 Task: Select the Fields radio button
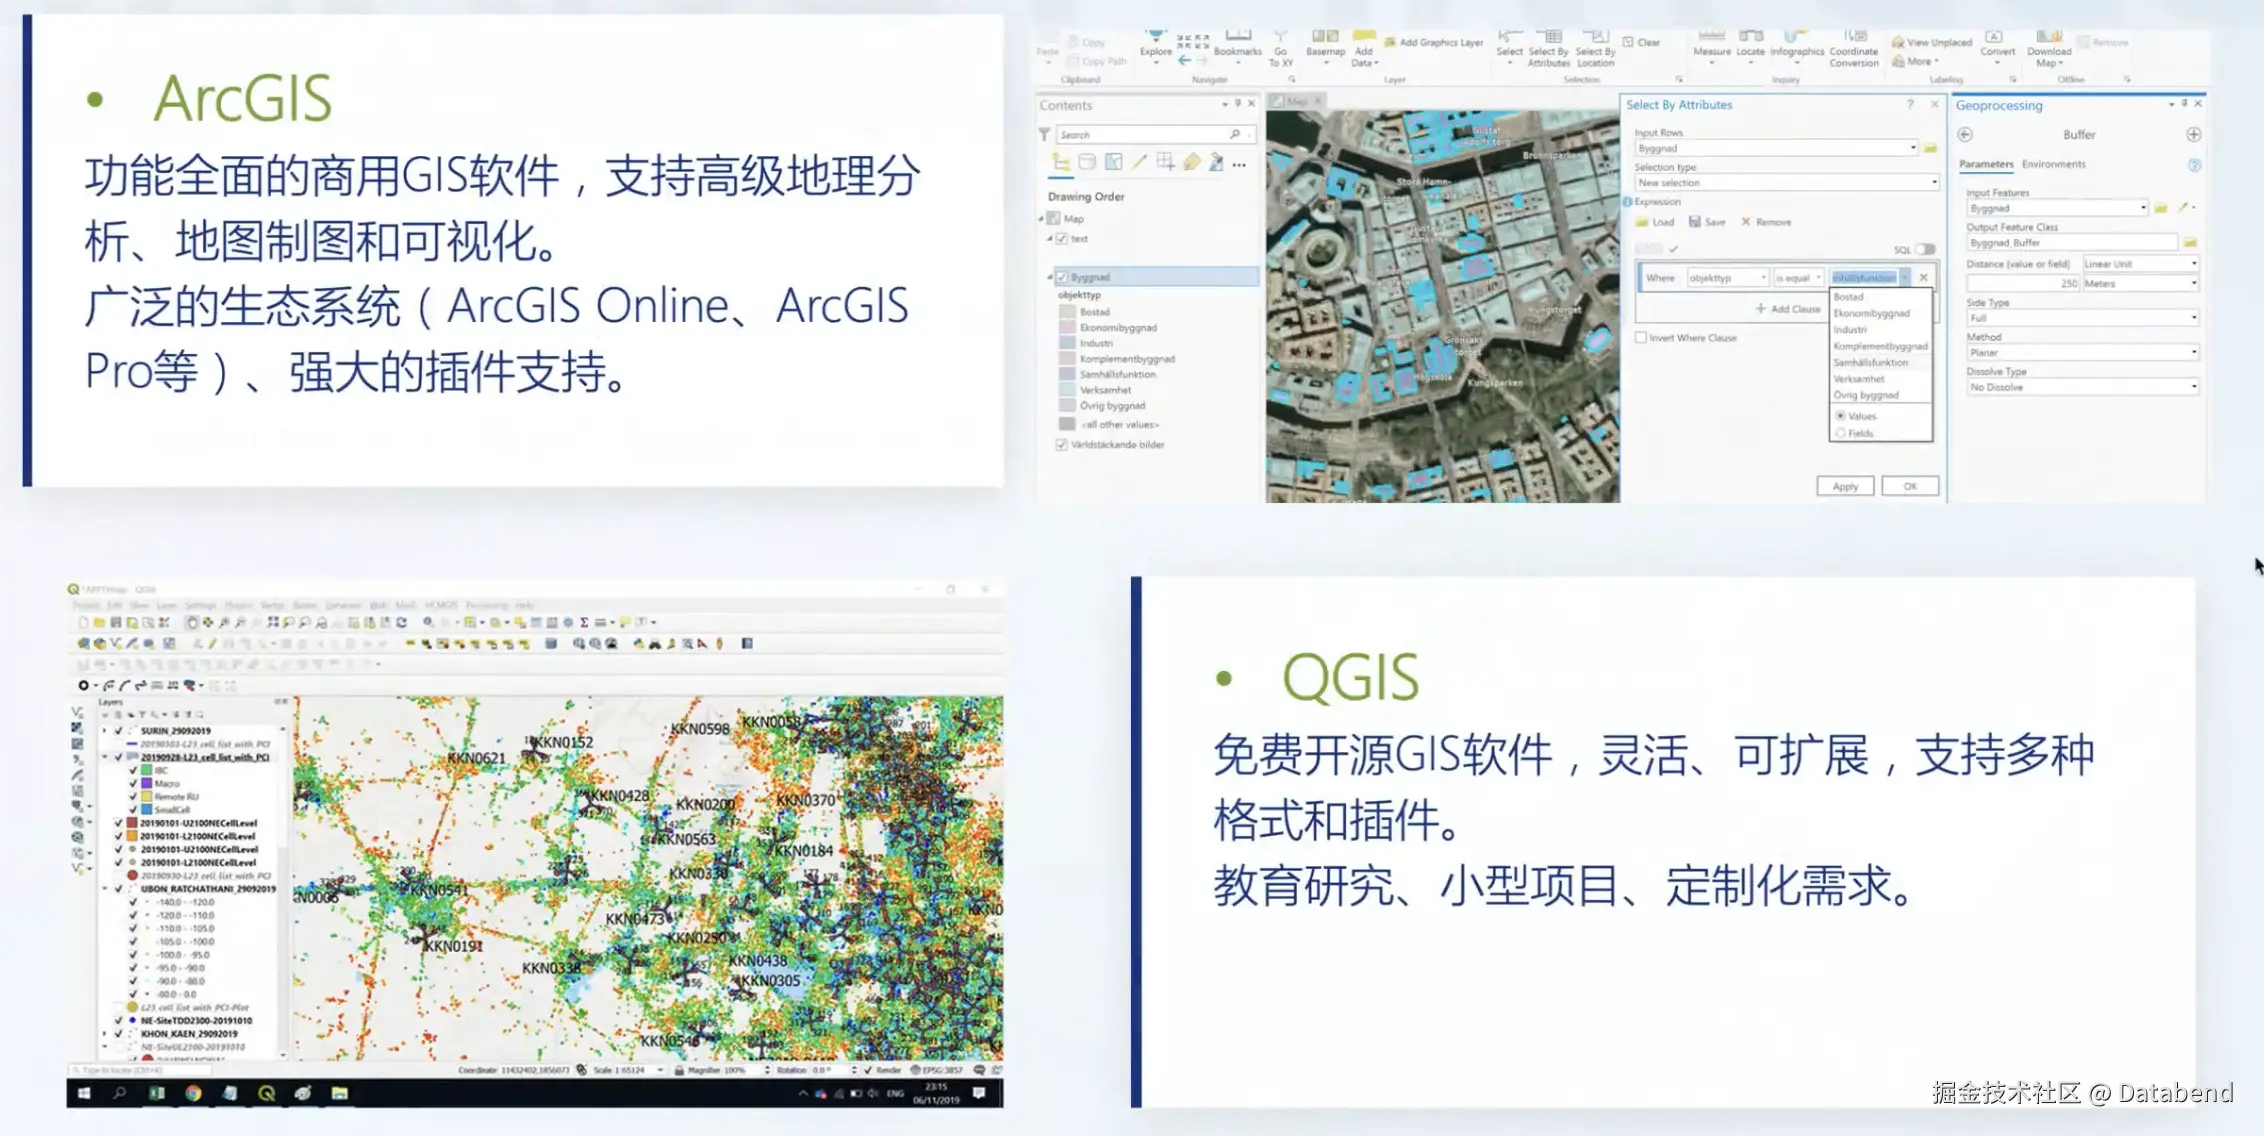(1840, 433)
